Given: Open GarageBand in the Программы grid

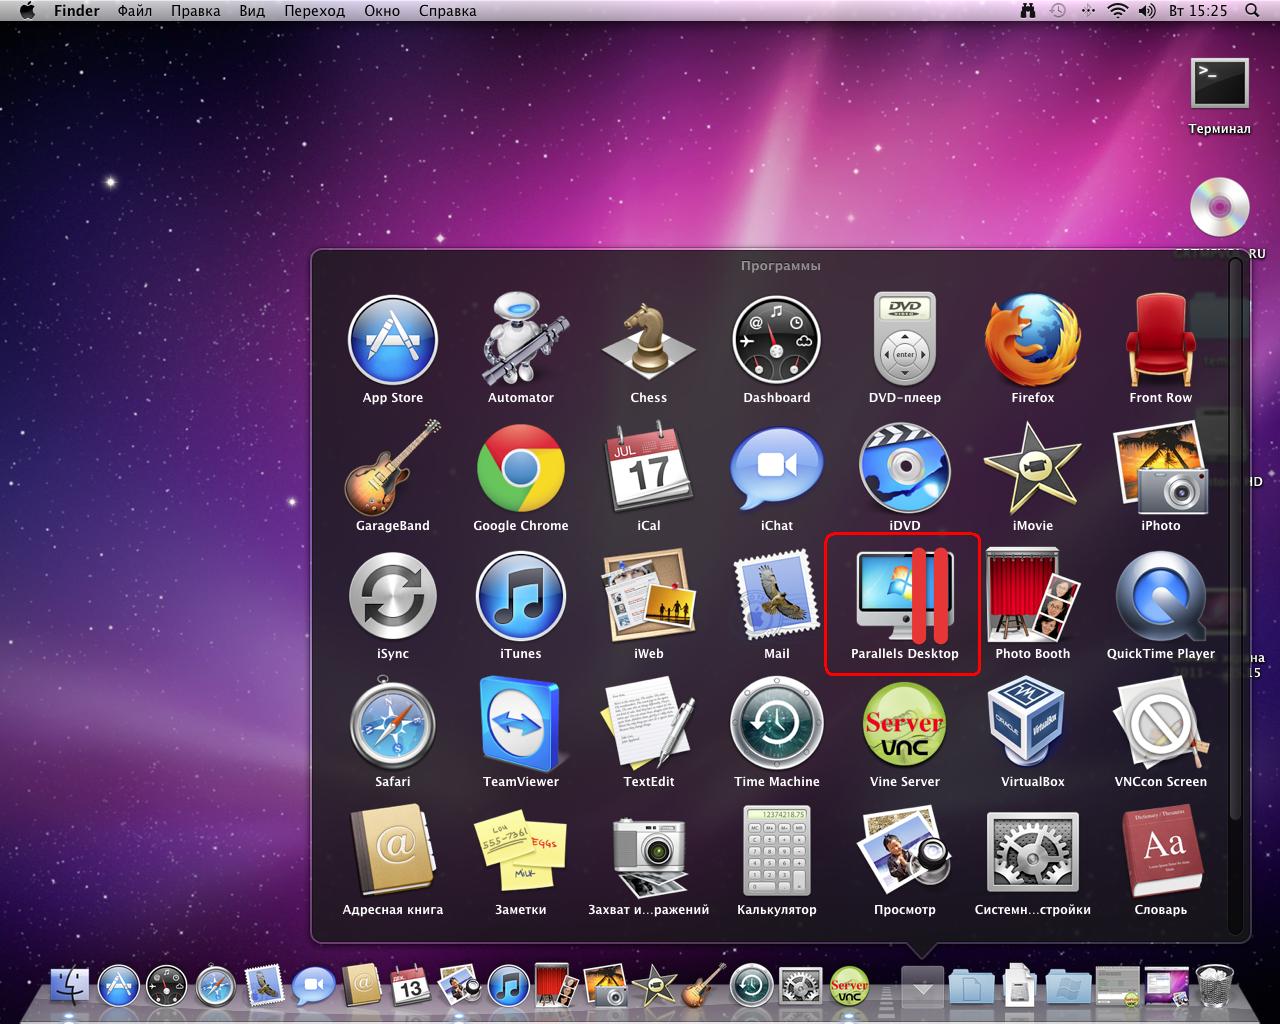Looking at the screenshot, I should tap(393, 469).
